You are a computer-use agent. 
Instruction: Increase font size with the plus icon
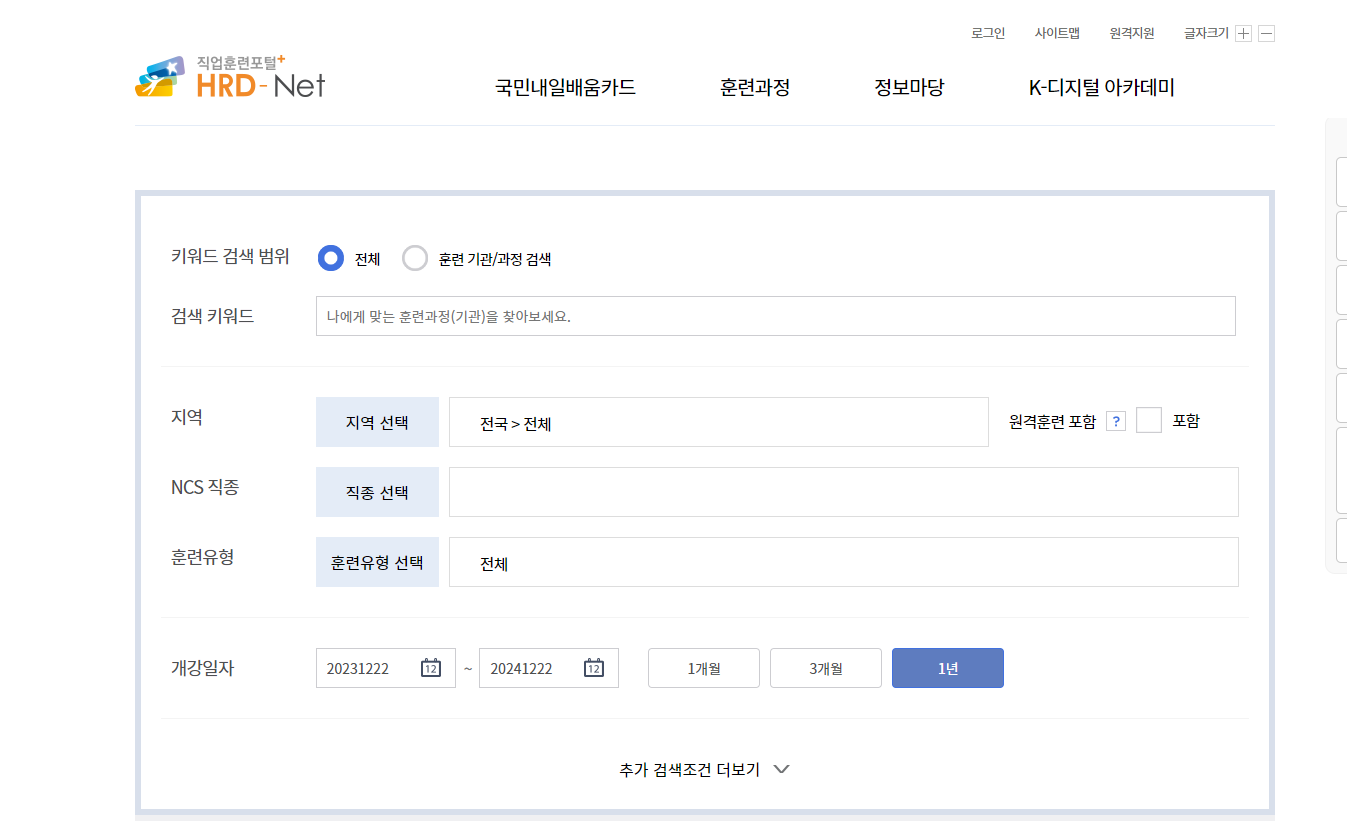[x=1243, y=33]
